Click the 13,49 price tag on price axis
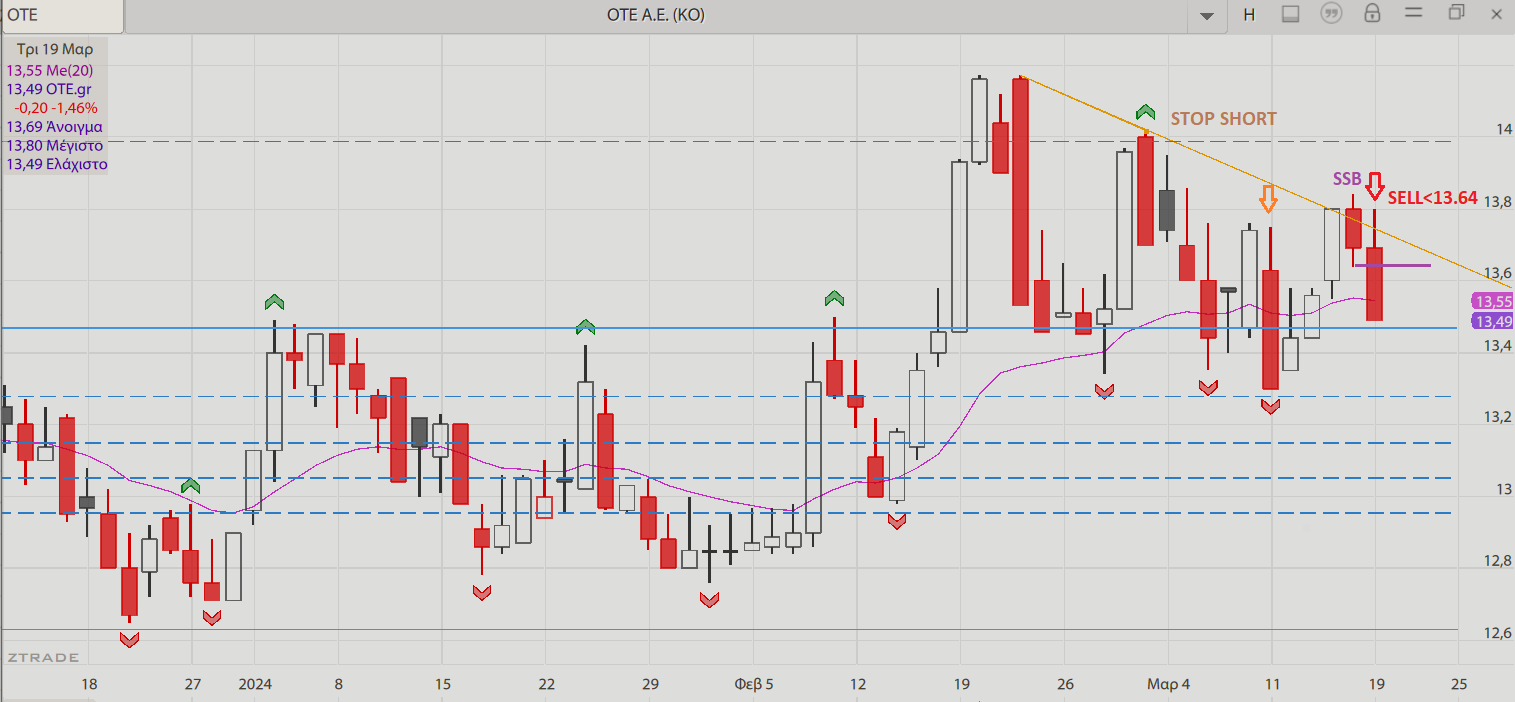This screenshot has width=1515, height=702. point(1492,321)
